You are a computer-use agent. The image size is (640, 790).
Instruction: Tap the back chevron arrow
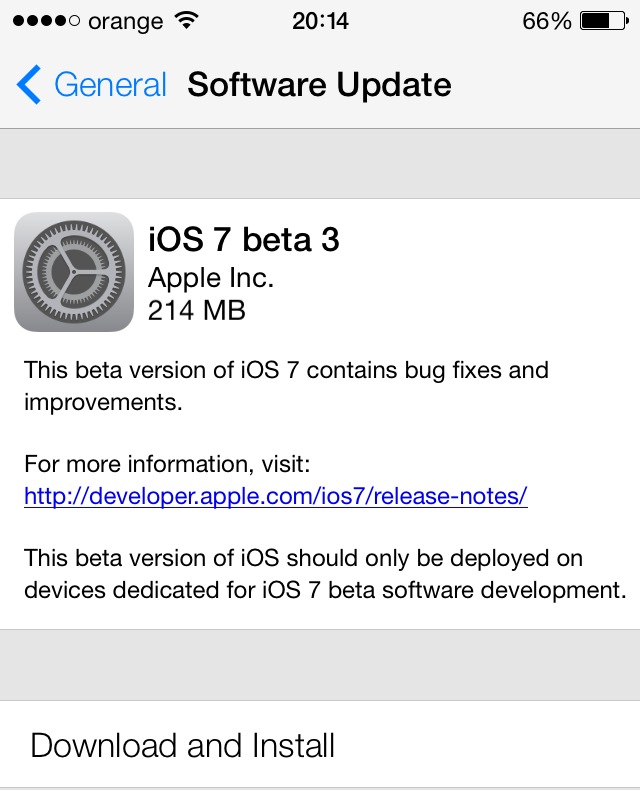click(29, 85)
